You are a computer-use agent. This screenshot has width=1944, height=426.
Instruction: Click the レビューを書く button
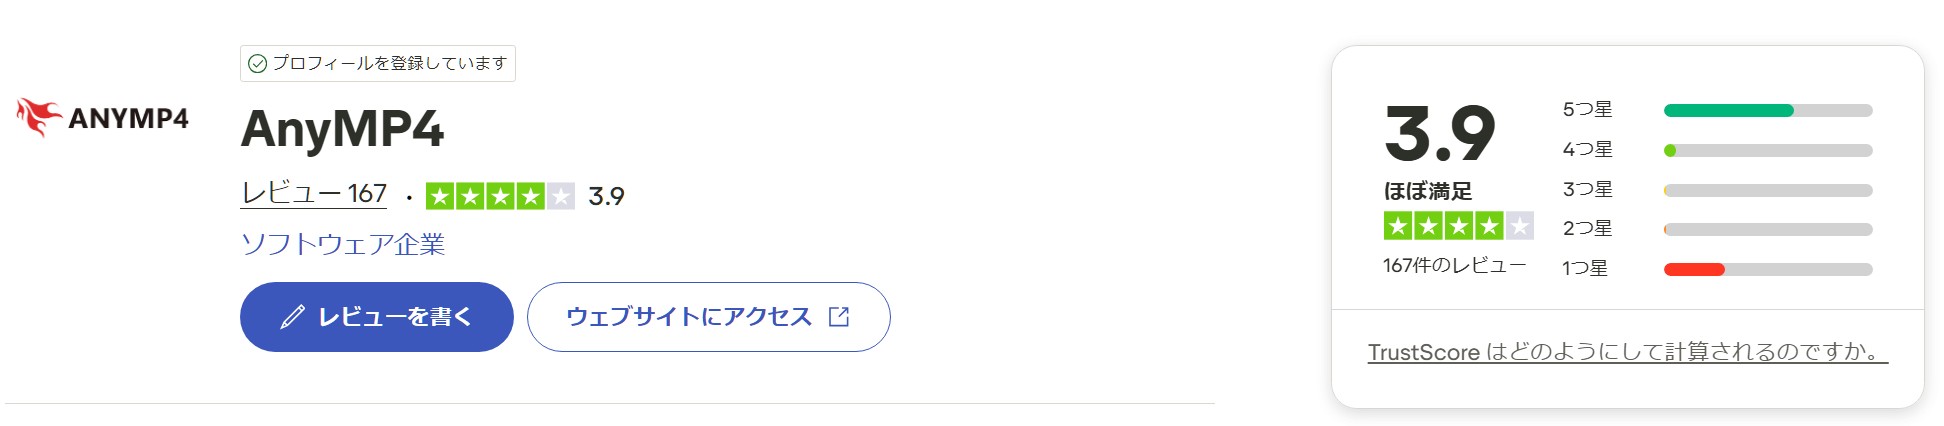tap(376, 317)
